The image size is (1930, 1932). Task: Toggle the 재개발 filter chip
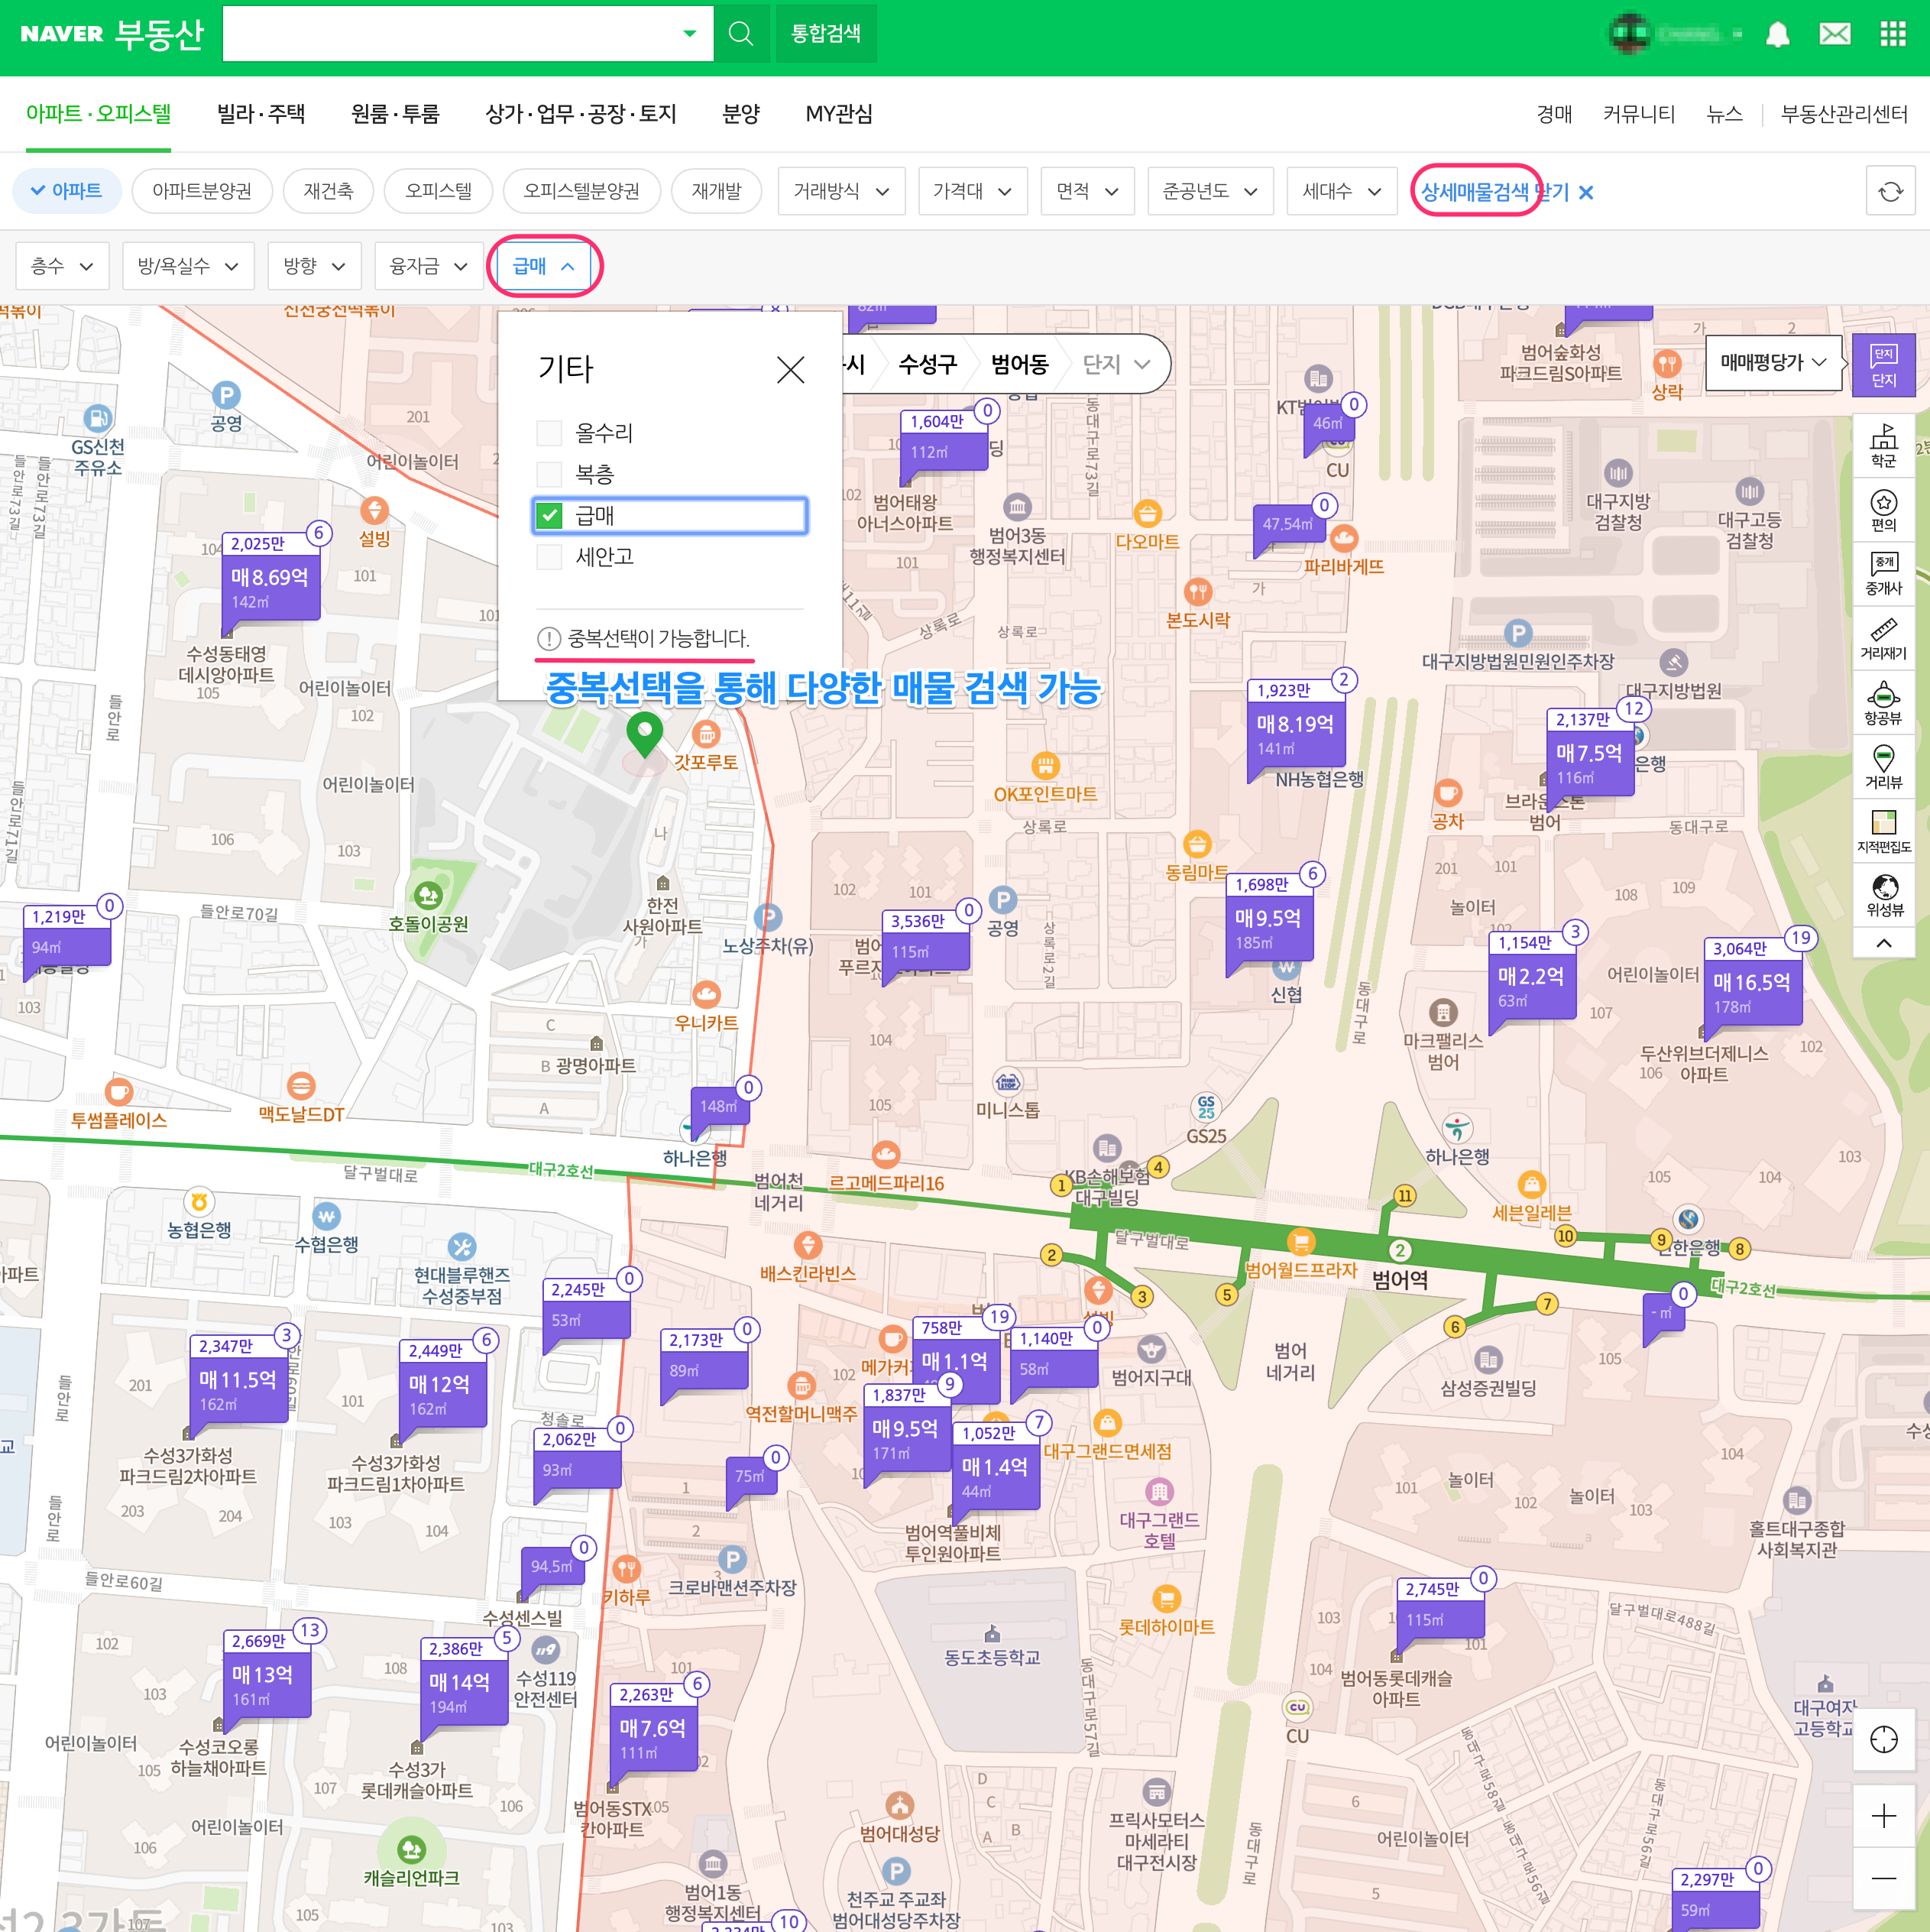click(x=716, y=191)
